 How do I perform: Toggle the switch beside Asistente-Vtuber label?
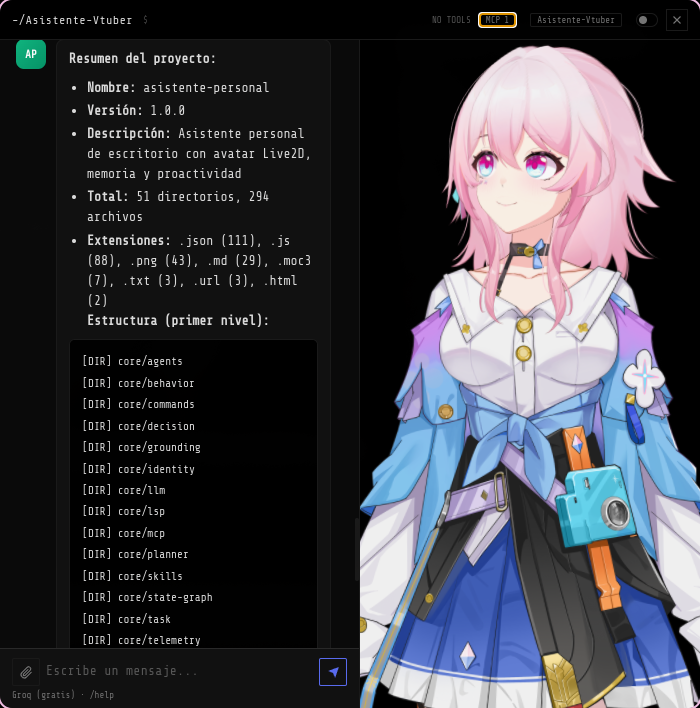pyautogui.click(x=646, y=20)
